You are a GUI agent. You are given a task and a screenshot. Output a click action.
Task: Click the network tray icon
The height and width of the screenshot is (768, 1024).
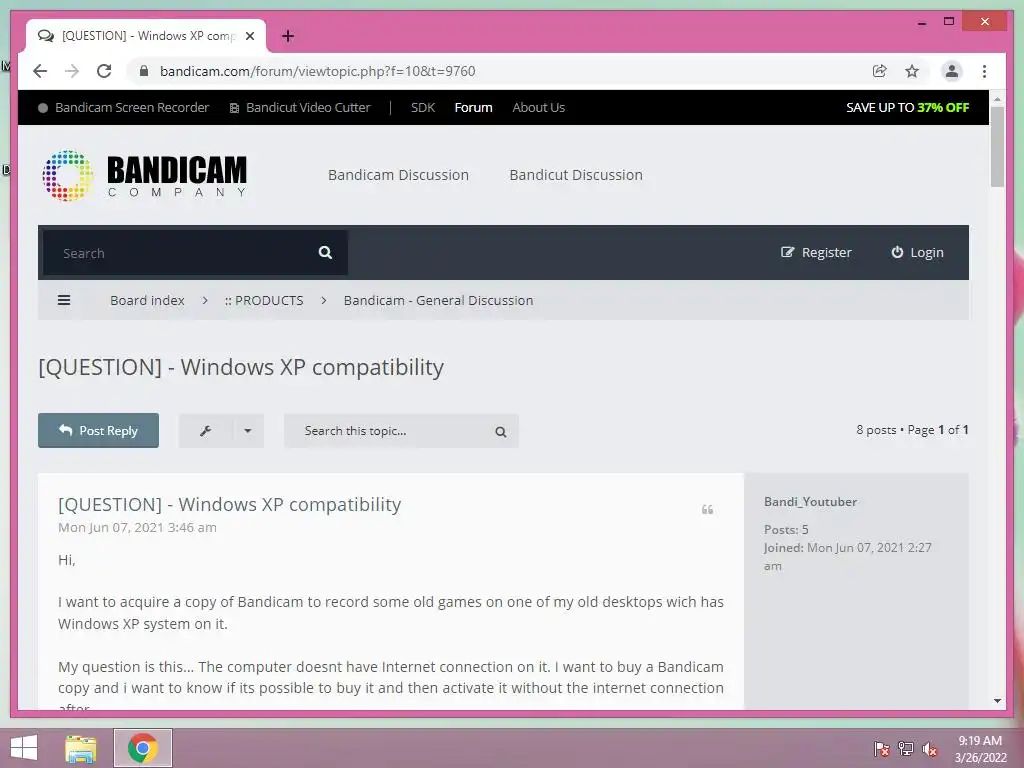click(x=906, y=748)
